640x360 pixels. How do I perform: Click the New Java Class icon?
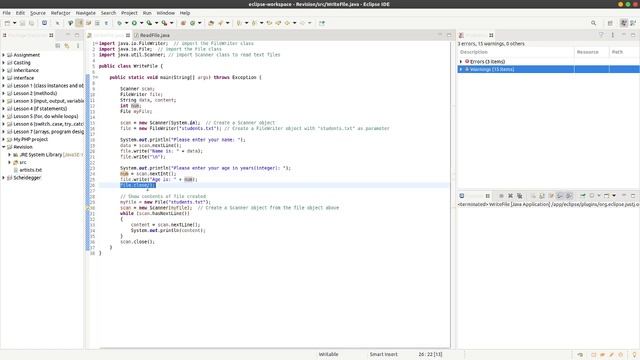193,23
